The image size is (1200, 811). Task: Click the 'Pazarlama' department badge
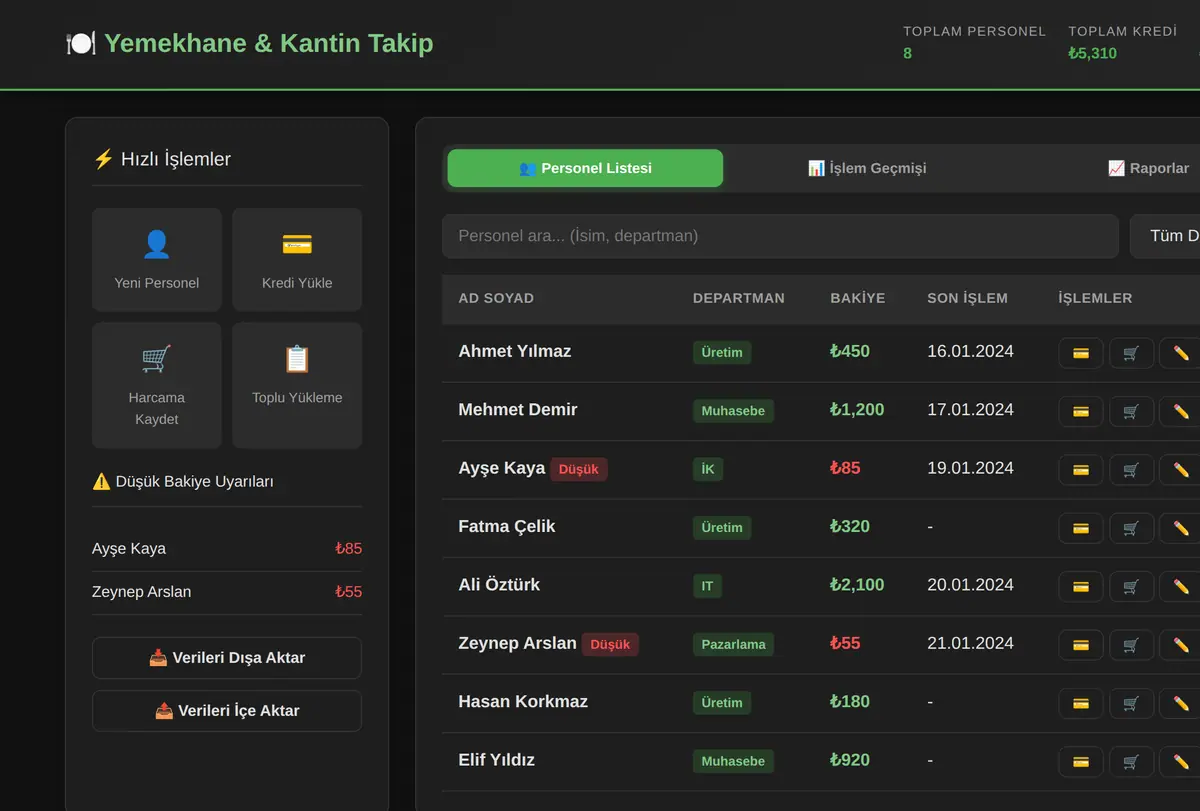(x=733, y=645)
